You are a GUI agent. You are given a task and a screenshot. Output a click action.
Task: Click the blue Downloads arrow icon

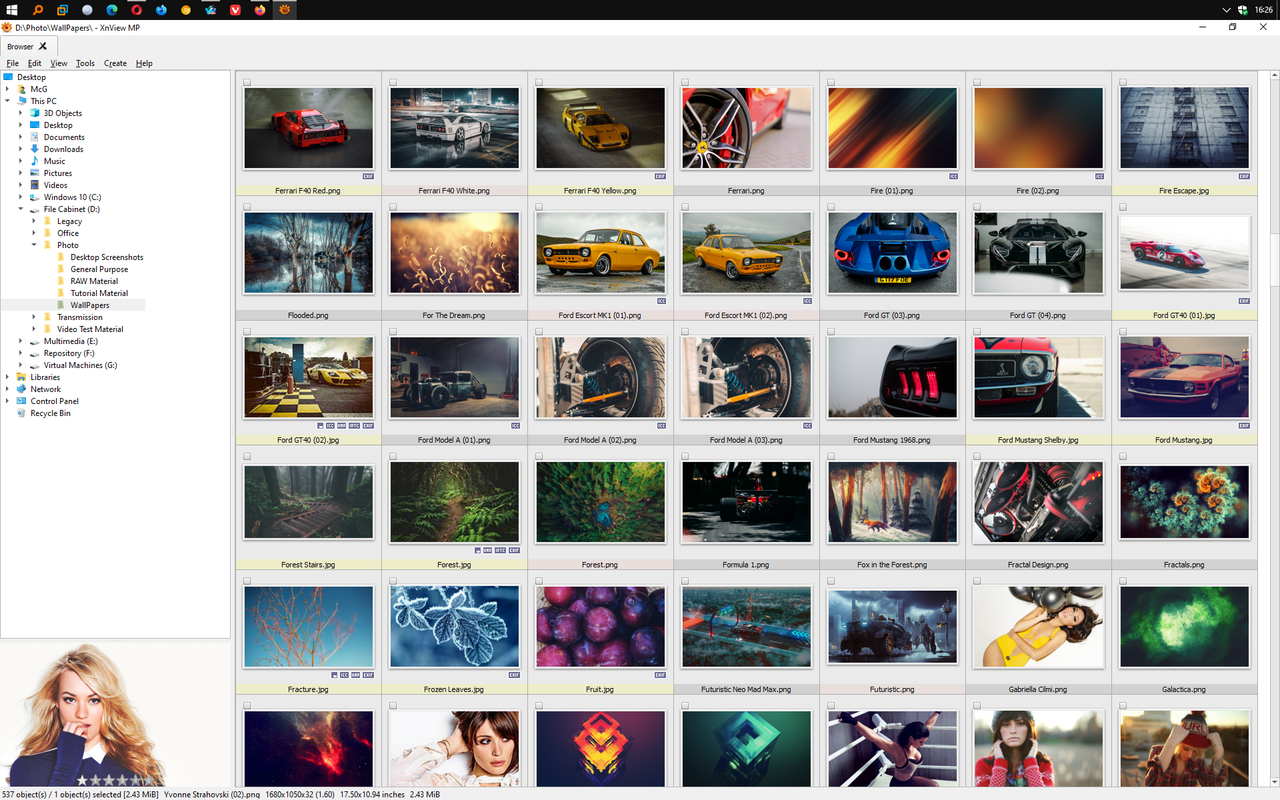[x=35, y=149]
